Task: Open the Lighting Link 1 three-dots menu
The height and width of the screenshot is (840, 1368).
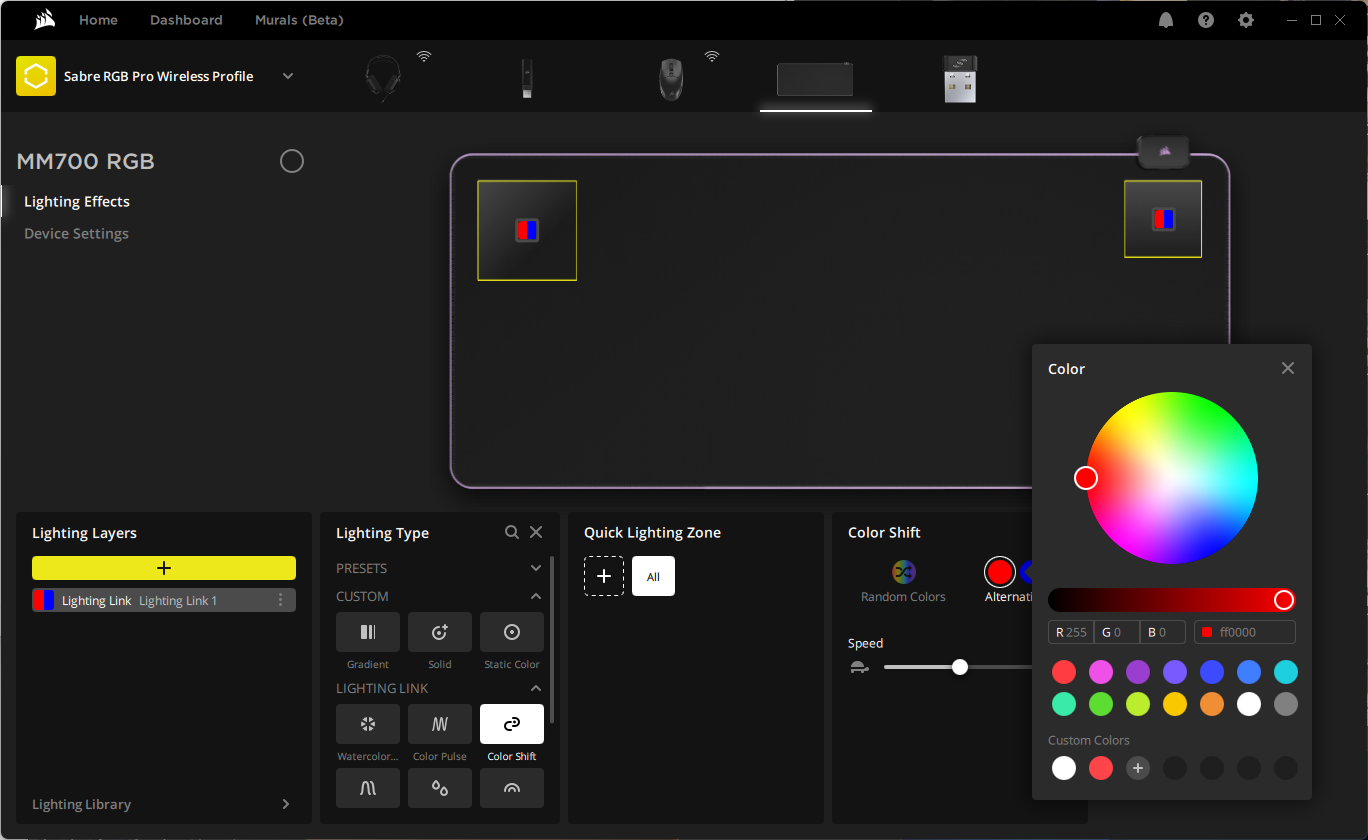Action: 280,600
